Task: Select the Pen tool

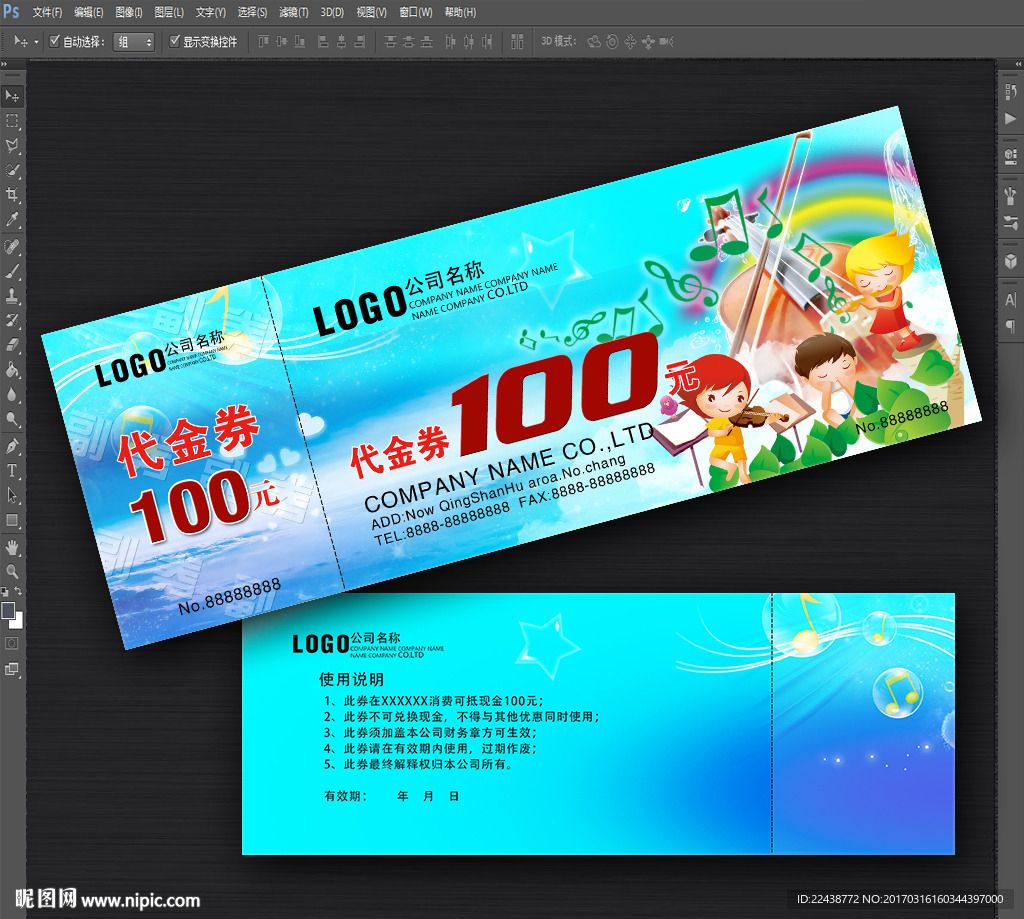Action: click(12, 446)
